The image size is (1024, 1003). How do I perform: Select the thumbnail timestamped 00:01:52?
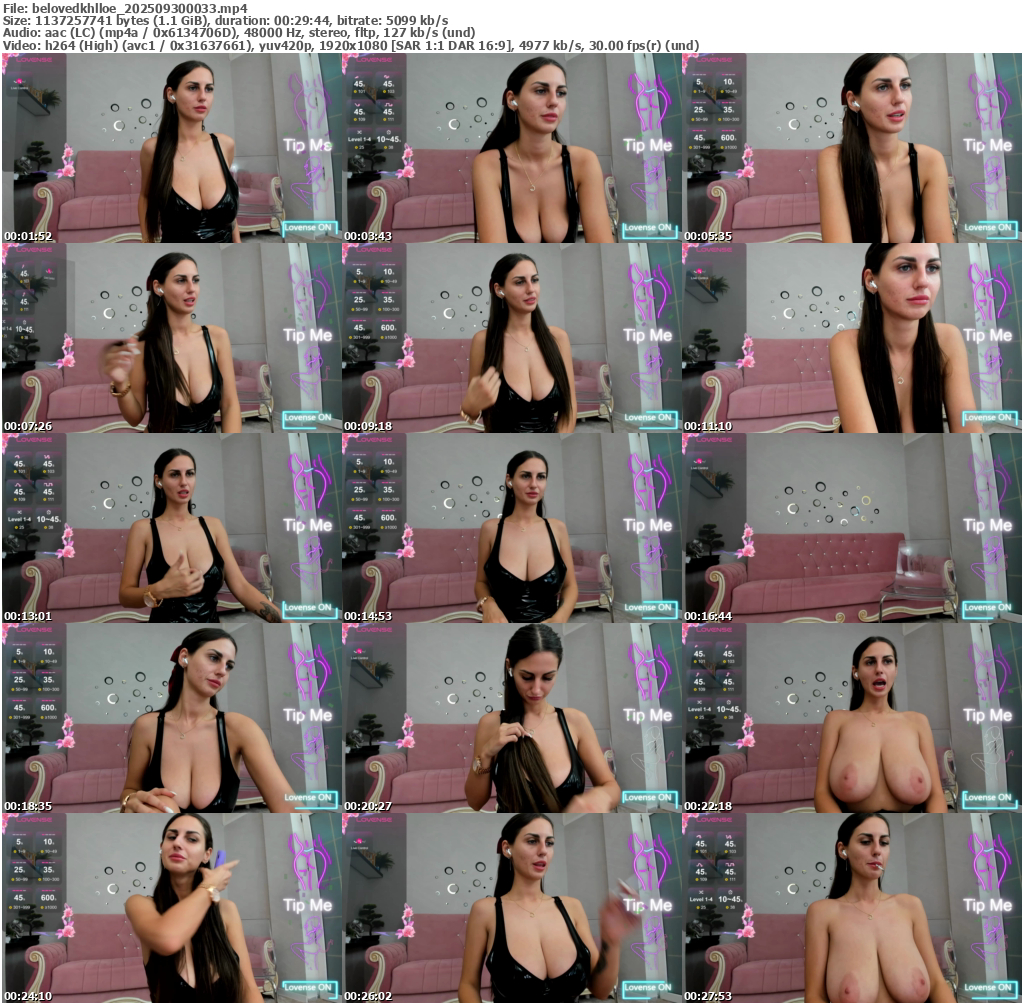(171, 148)
